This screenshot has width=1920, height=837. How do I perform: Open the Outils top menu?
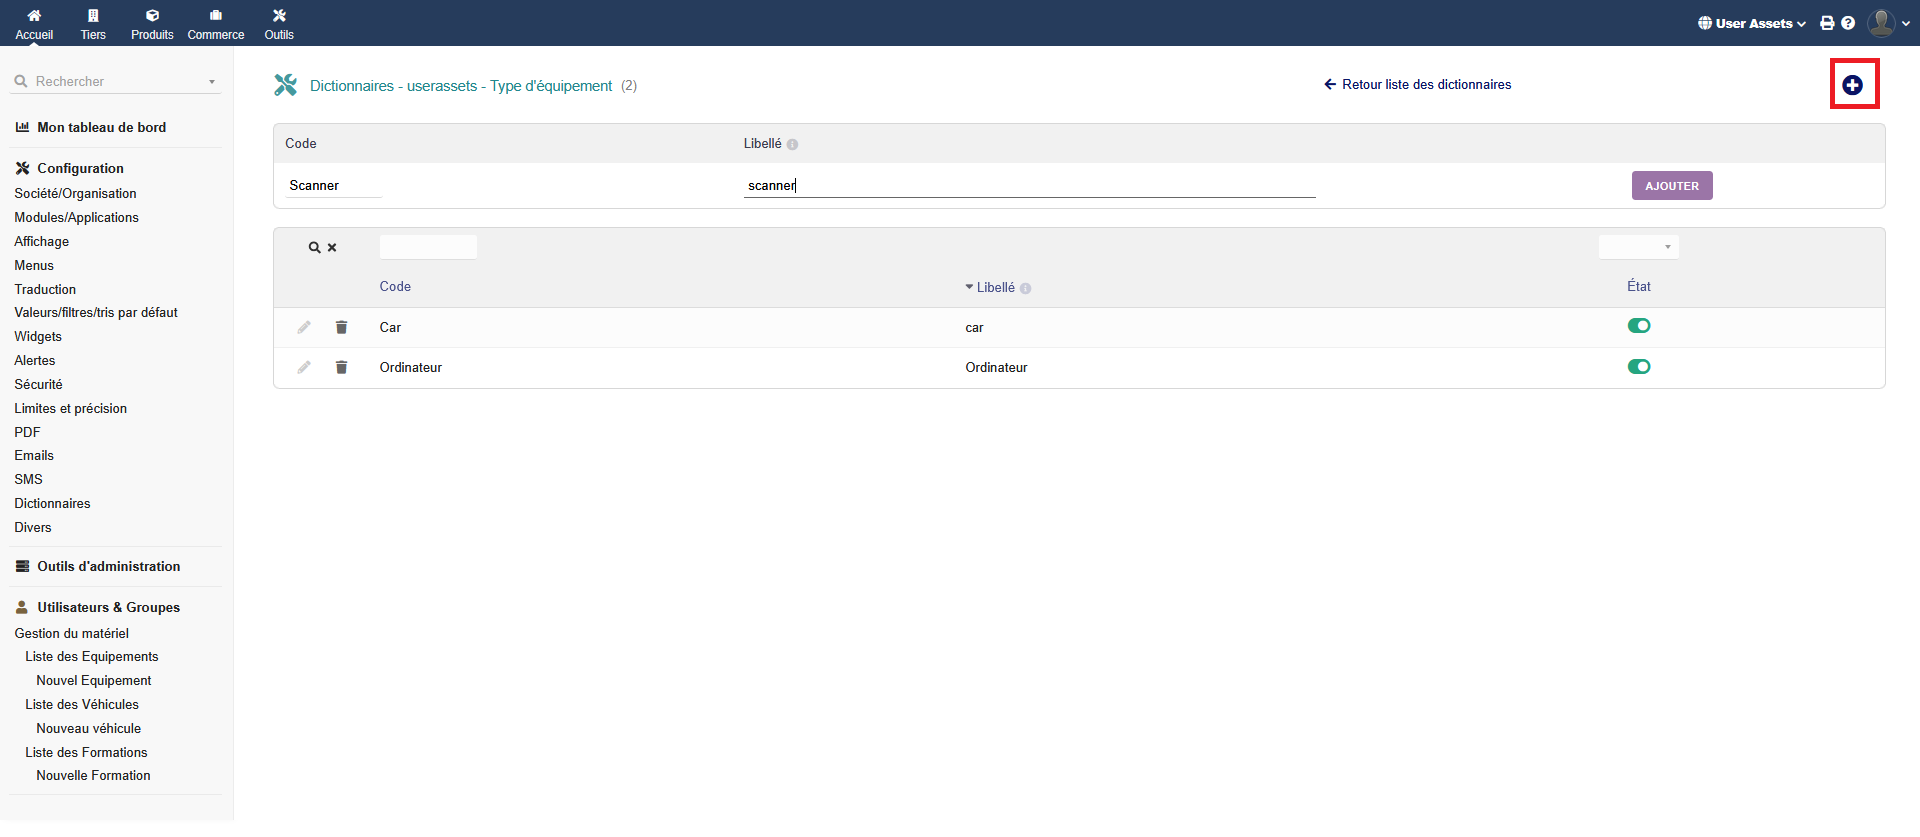pyautogui.click(x=279, y=24)
